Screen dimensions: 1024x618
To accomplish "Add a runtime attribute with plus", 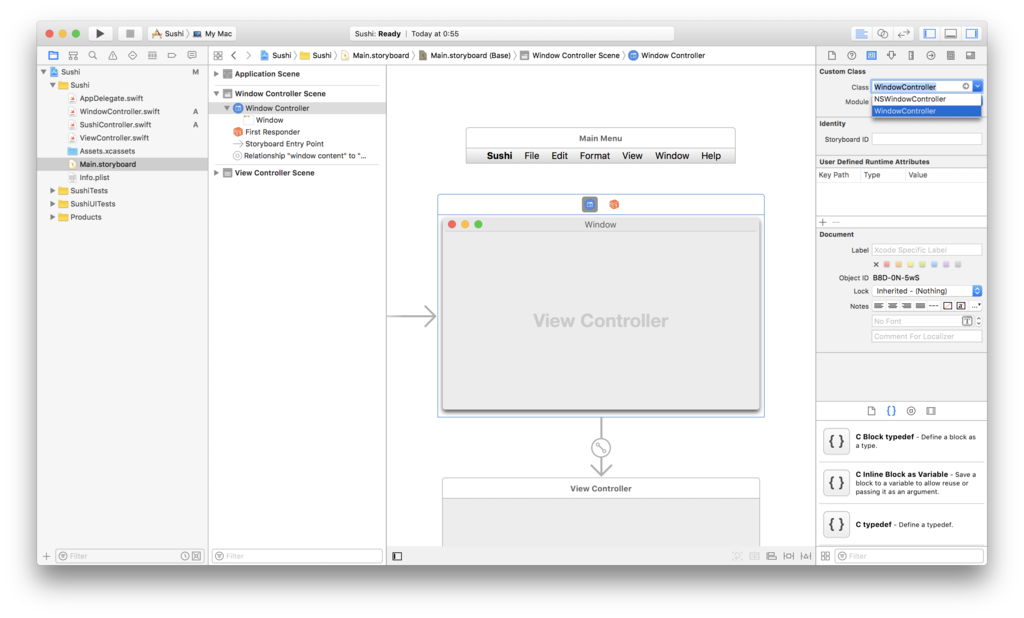I will click(x=823, y=222).
